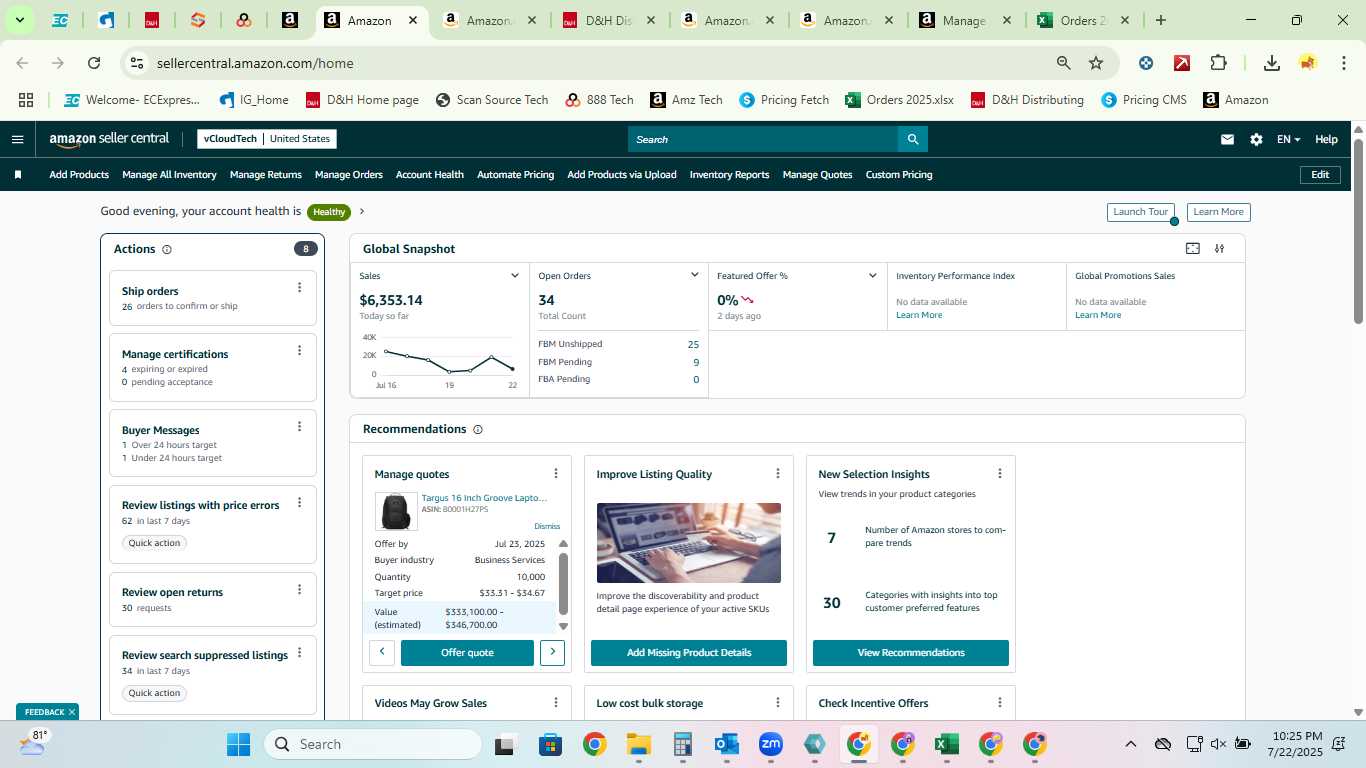Open Excel from the Windows taskbar

946,744
